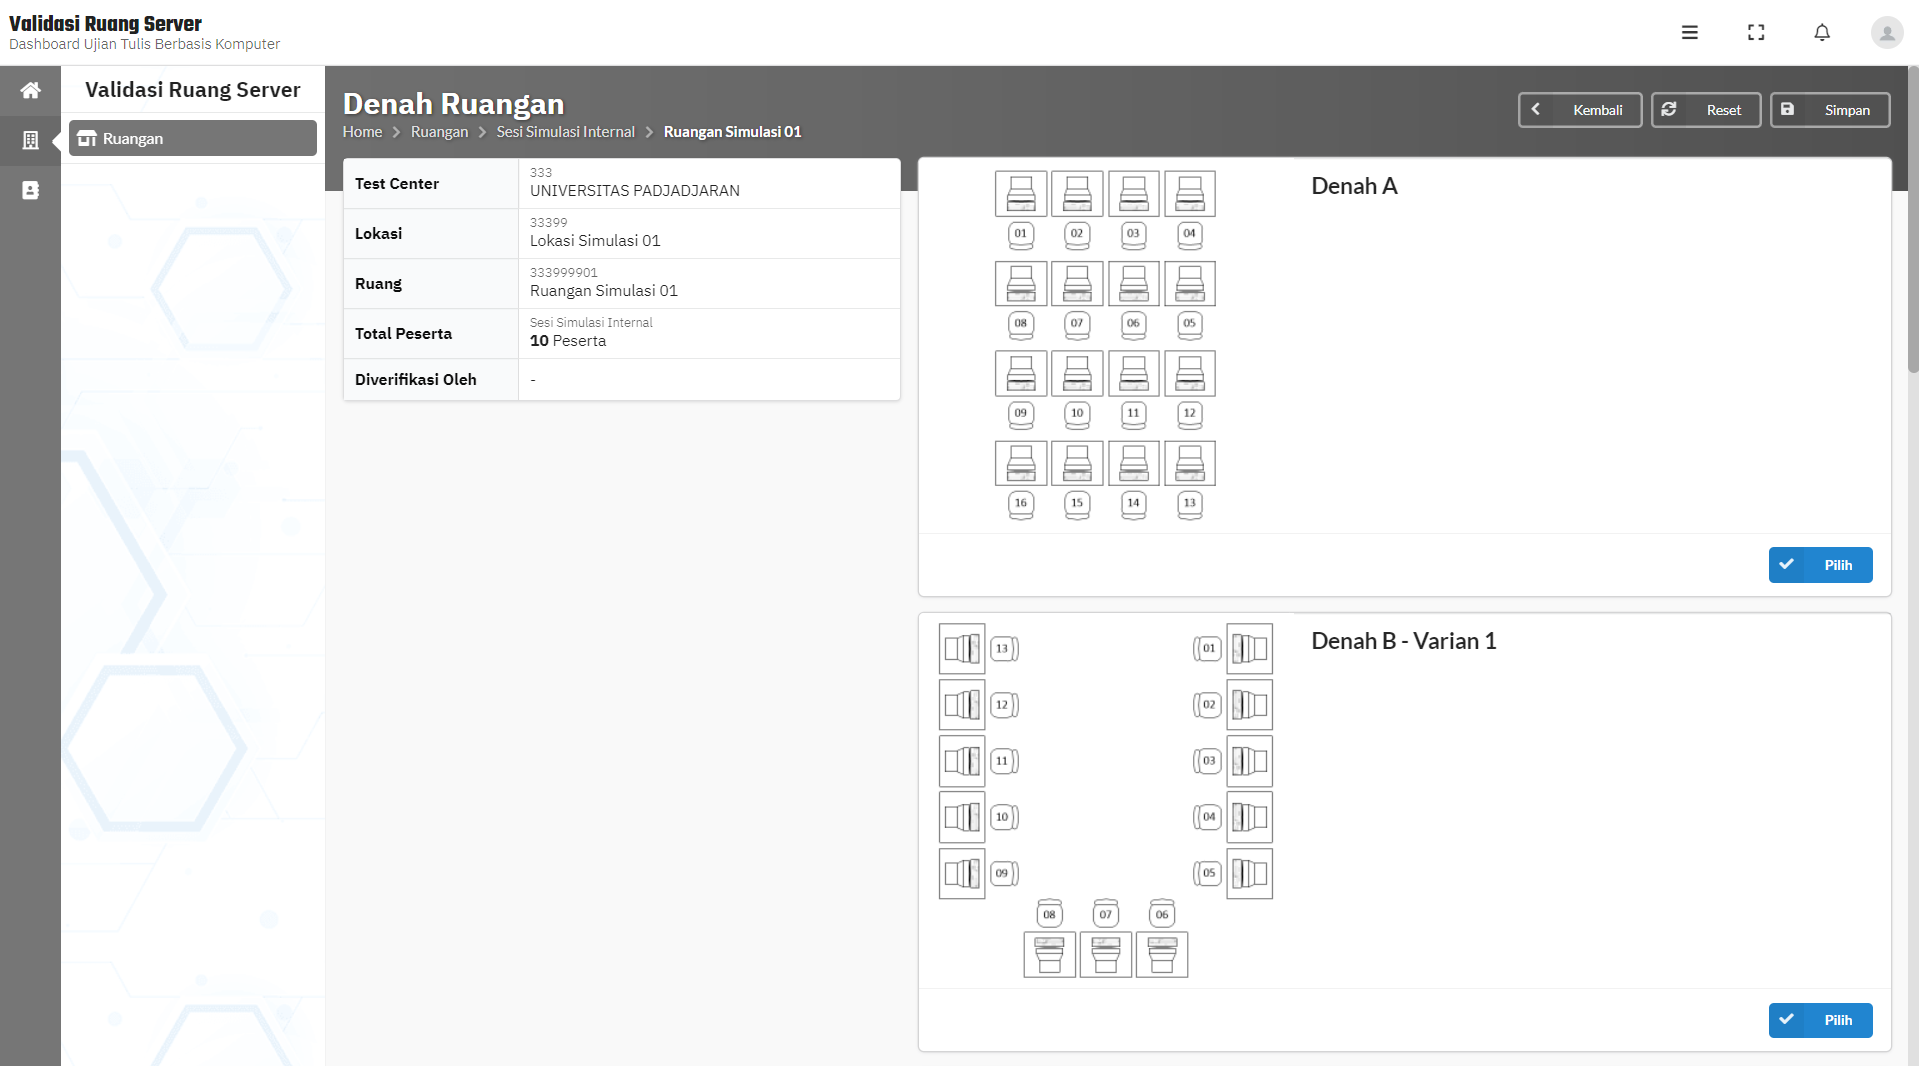The width and height of the screenshot is (1919, 1066).
Task: Select Ruangan in the side menu
Action: point(193,138)
